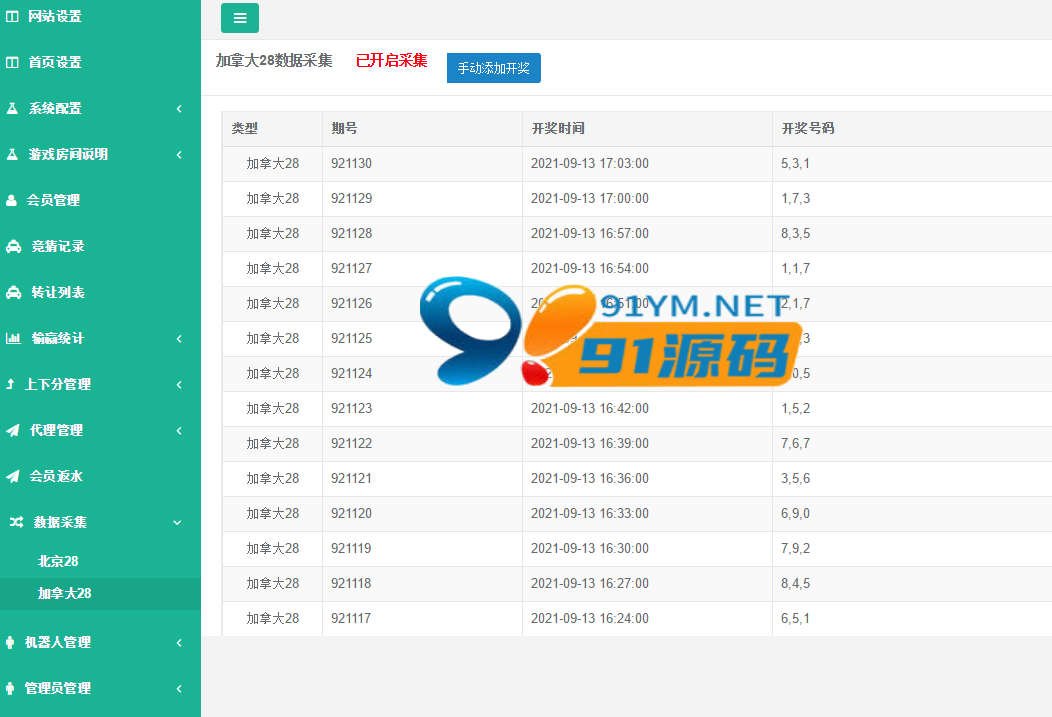Click the car icon beside 转让列表

(13, 292)
